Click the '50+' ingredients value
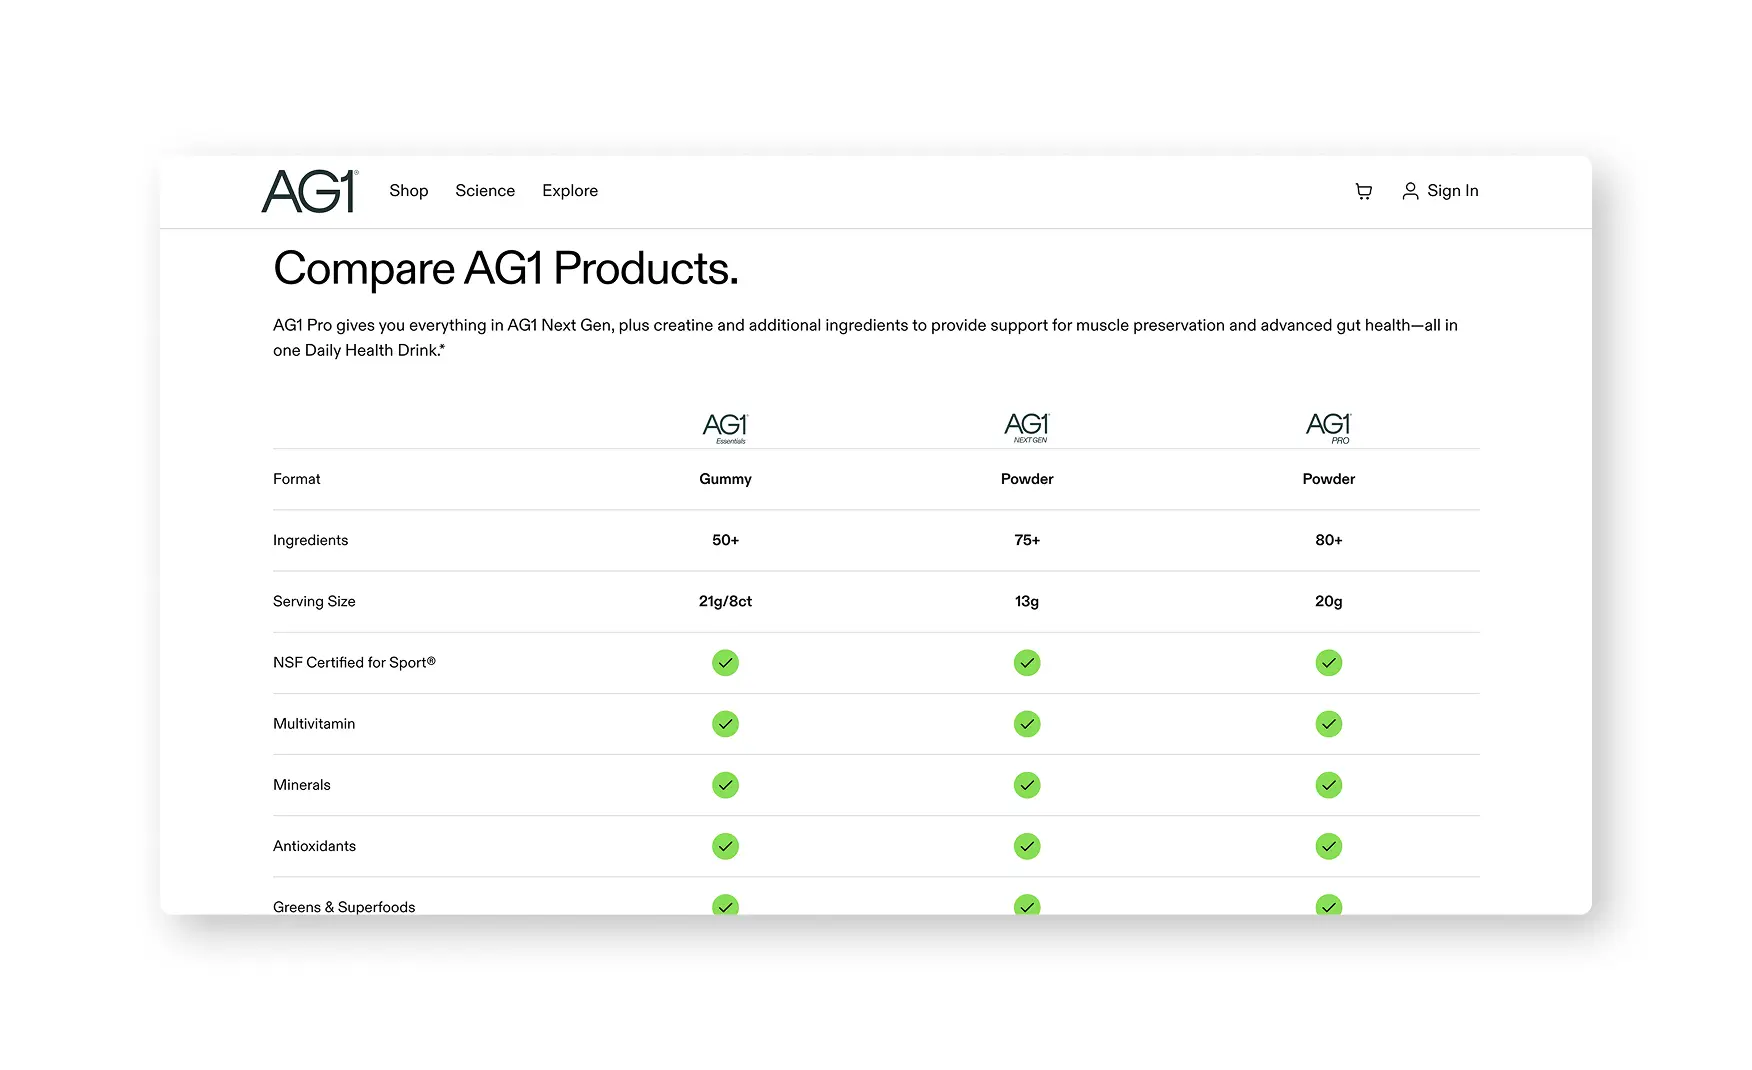 point(726,540)
